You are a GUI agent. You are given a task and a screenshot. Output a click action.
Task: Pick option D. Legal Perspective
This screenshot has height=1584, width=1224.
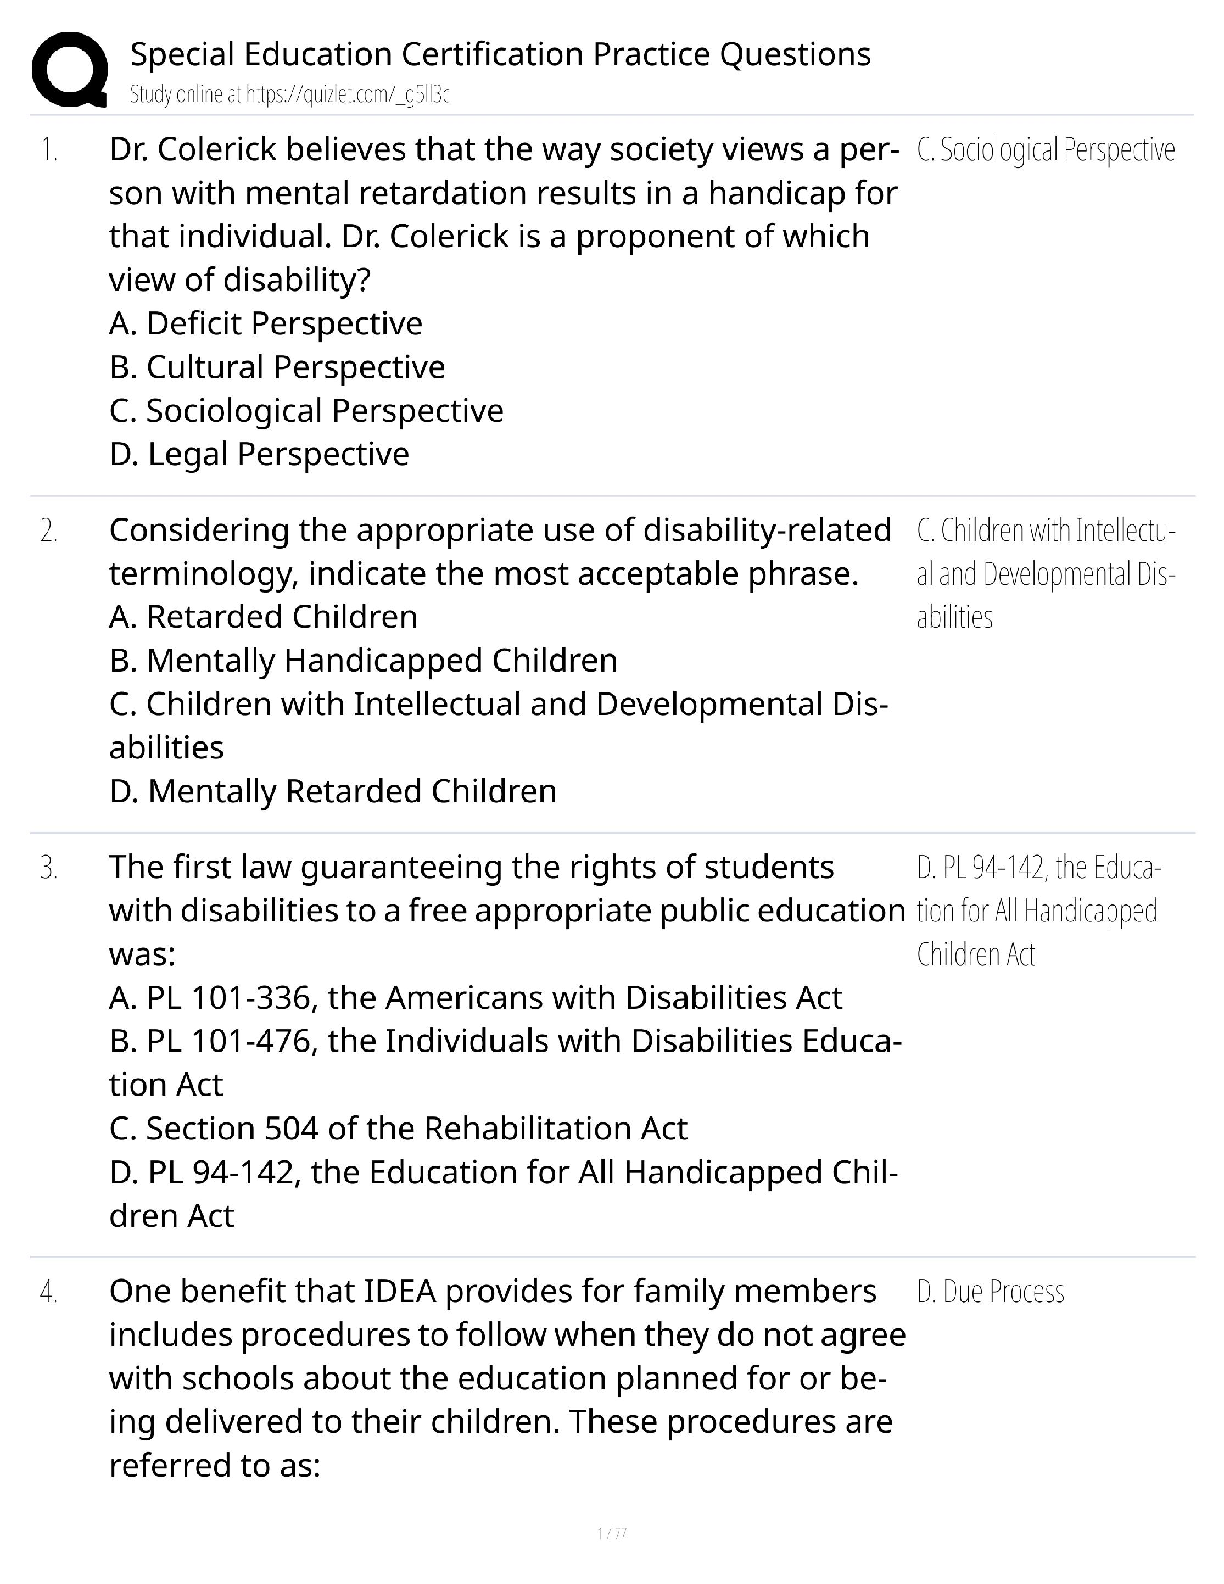[259, 454]
